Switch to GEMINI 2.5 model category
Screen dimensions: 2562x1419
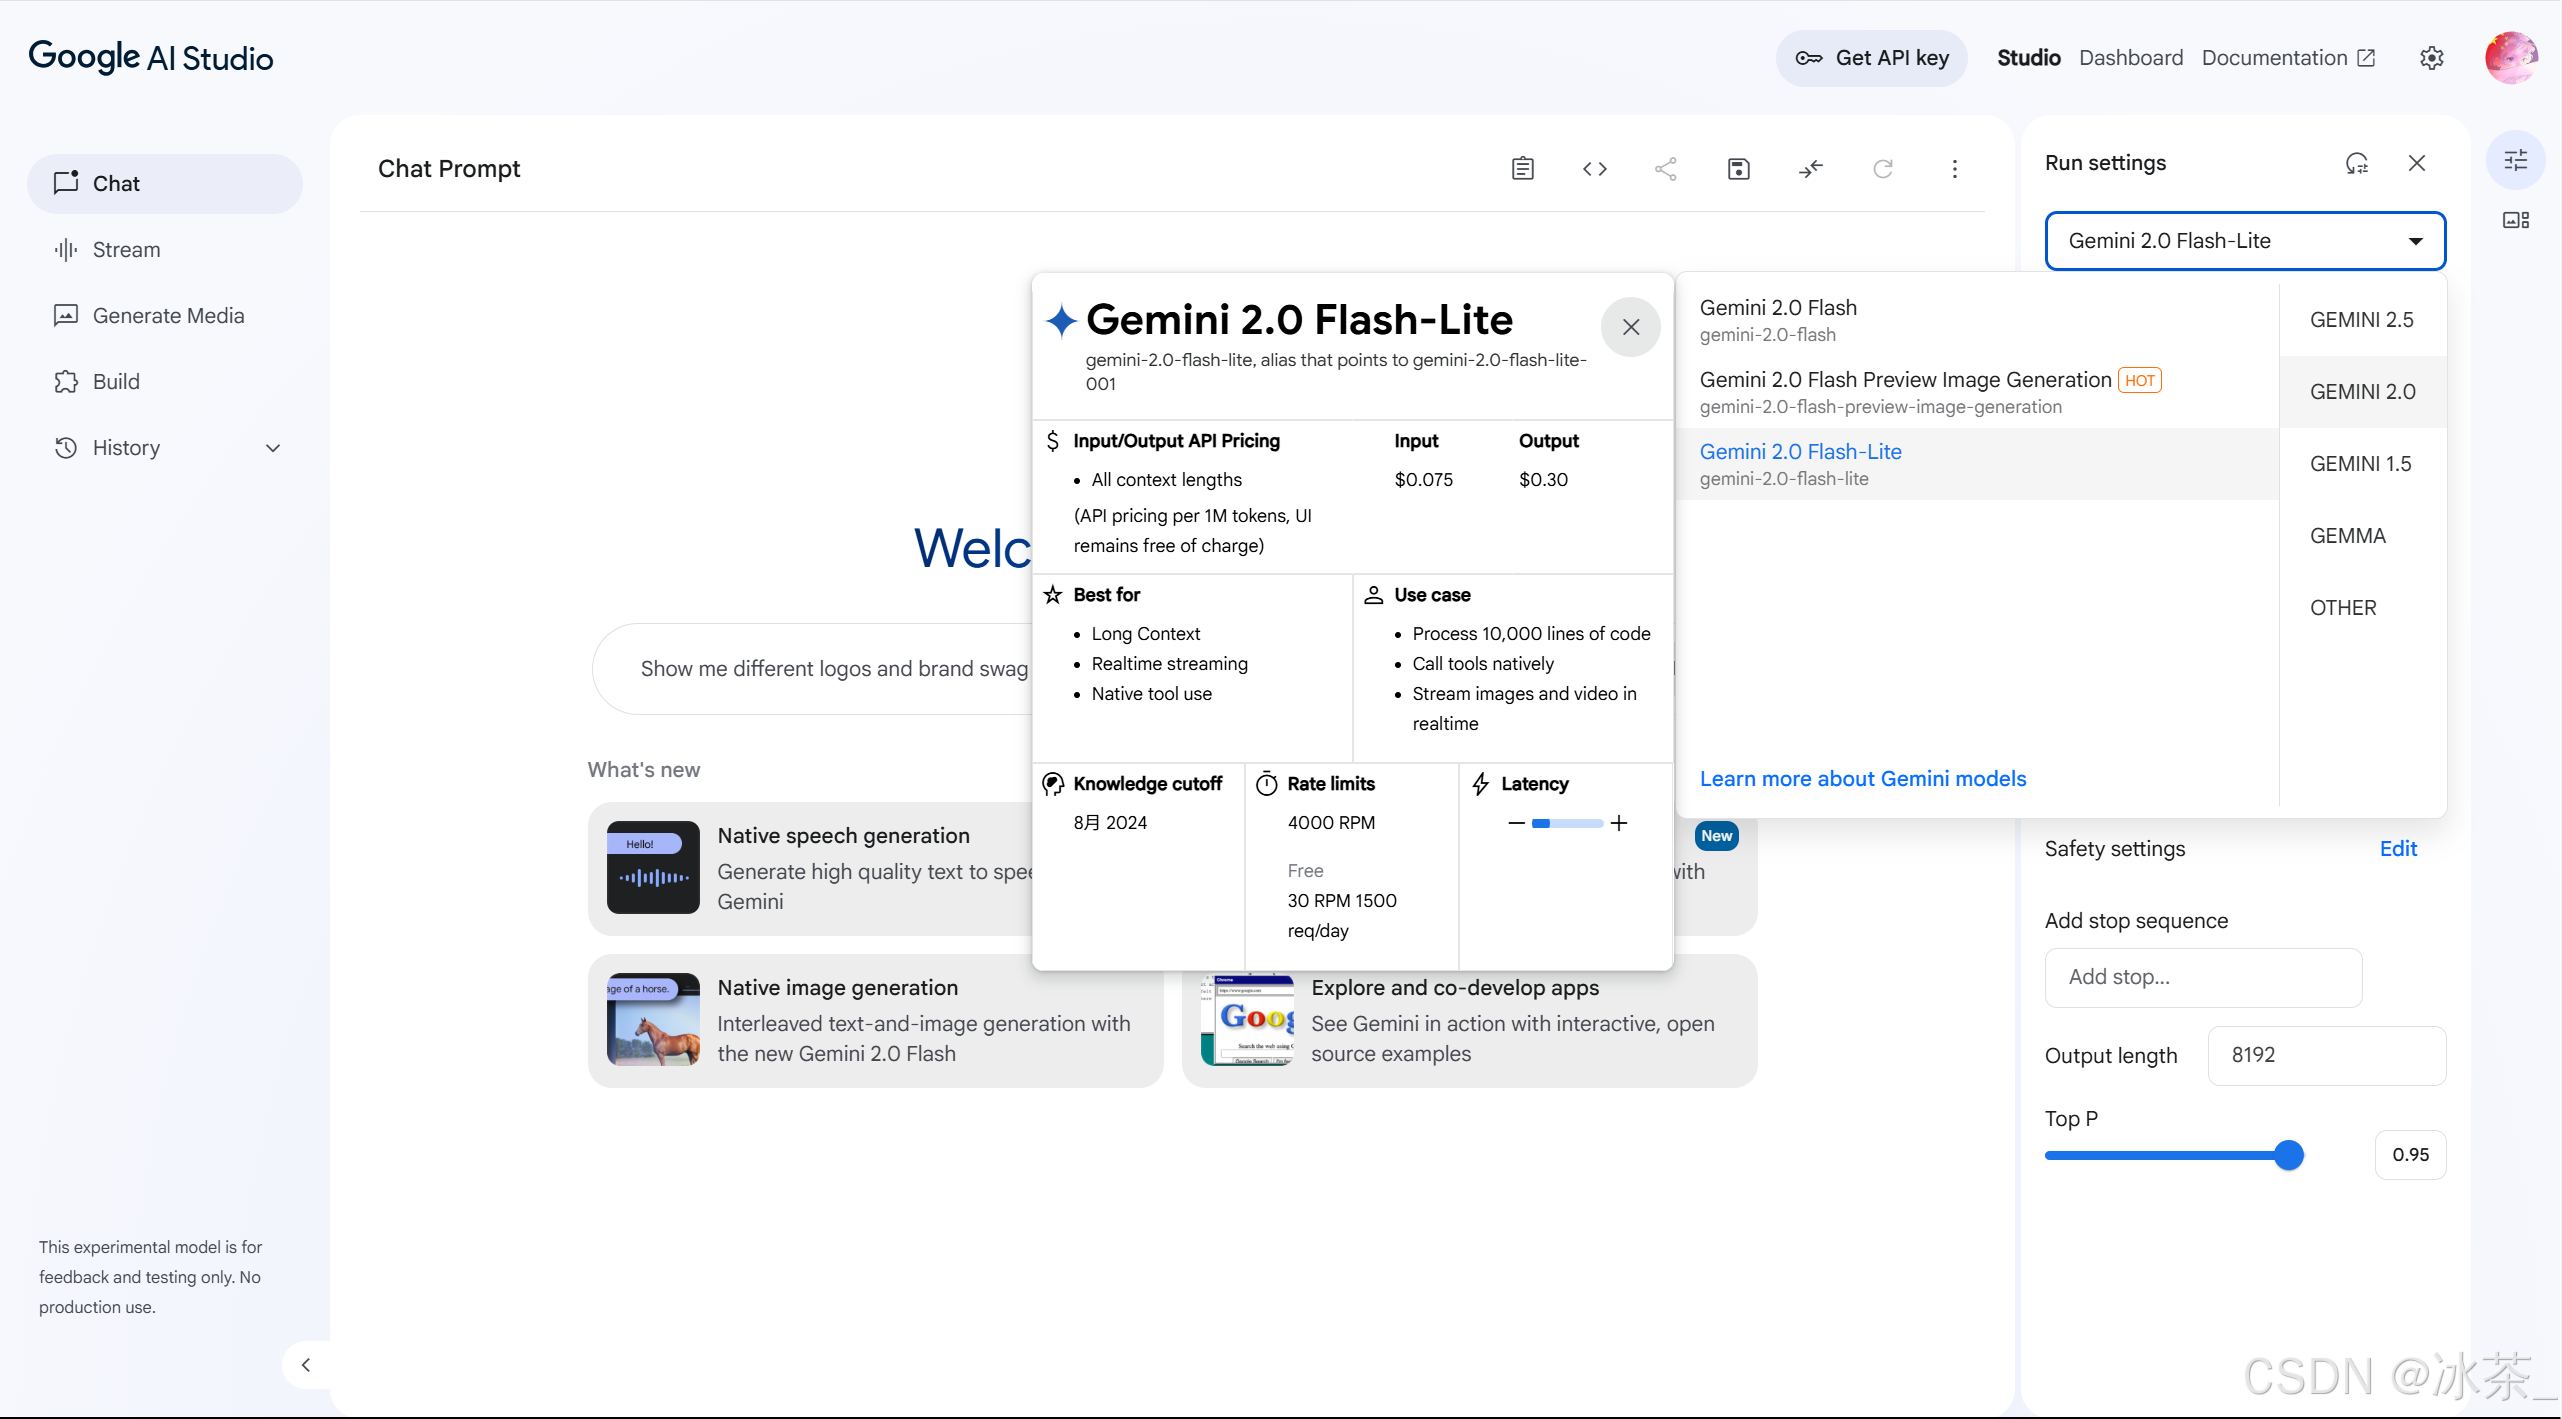[2363, 320]
